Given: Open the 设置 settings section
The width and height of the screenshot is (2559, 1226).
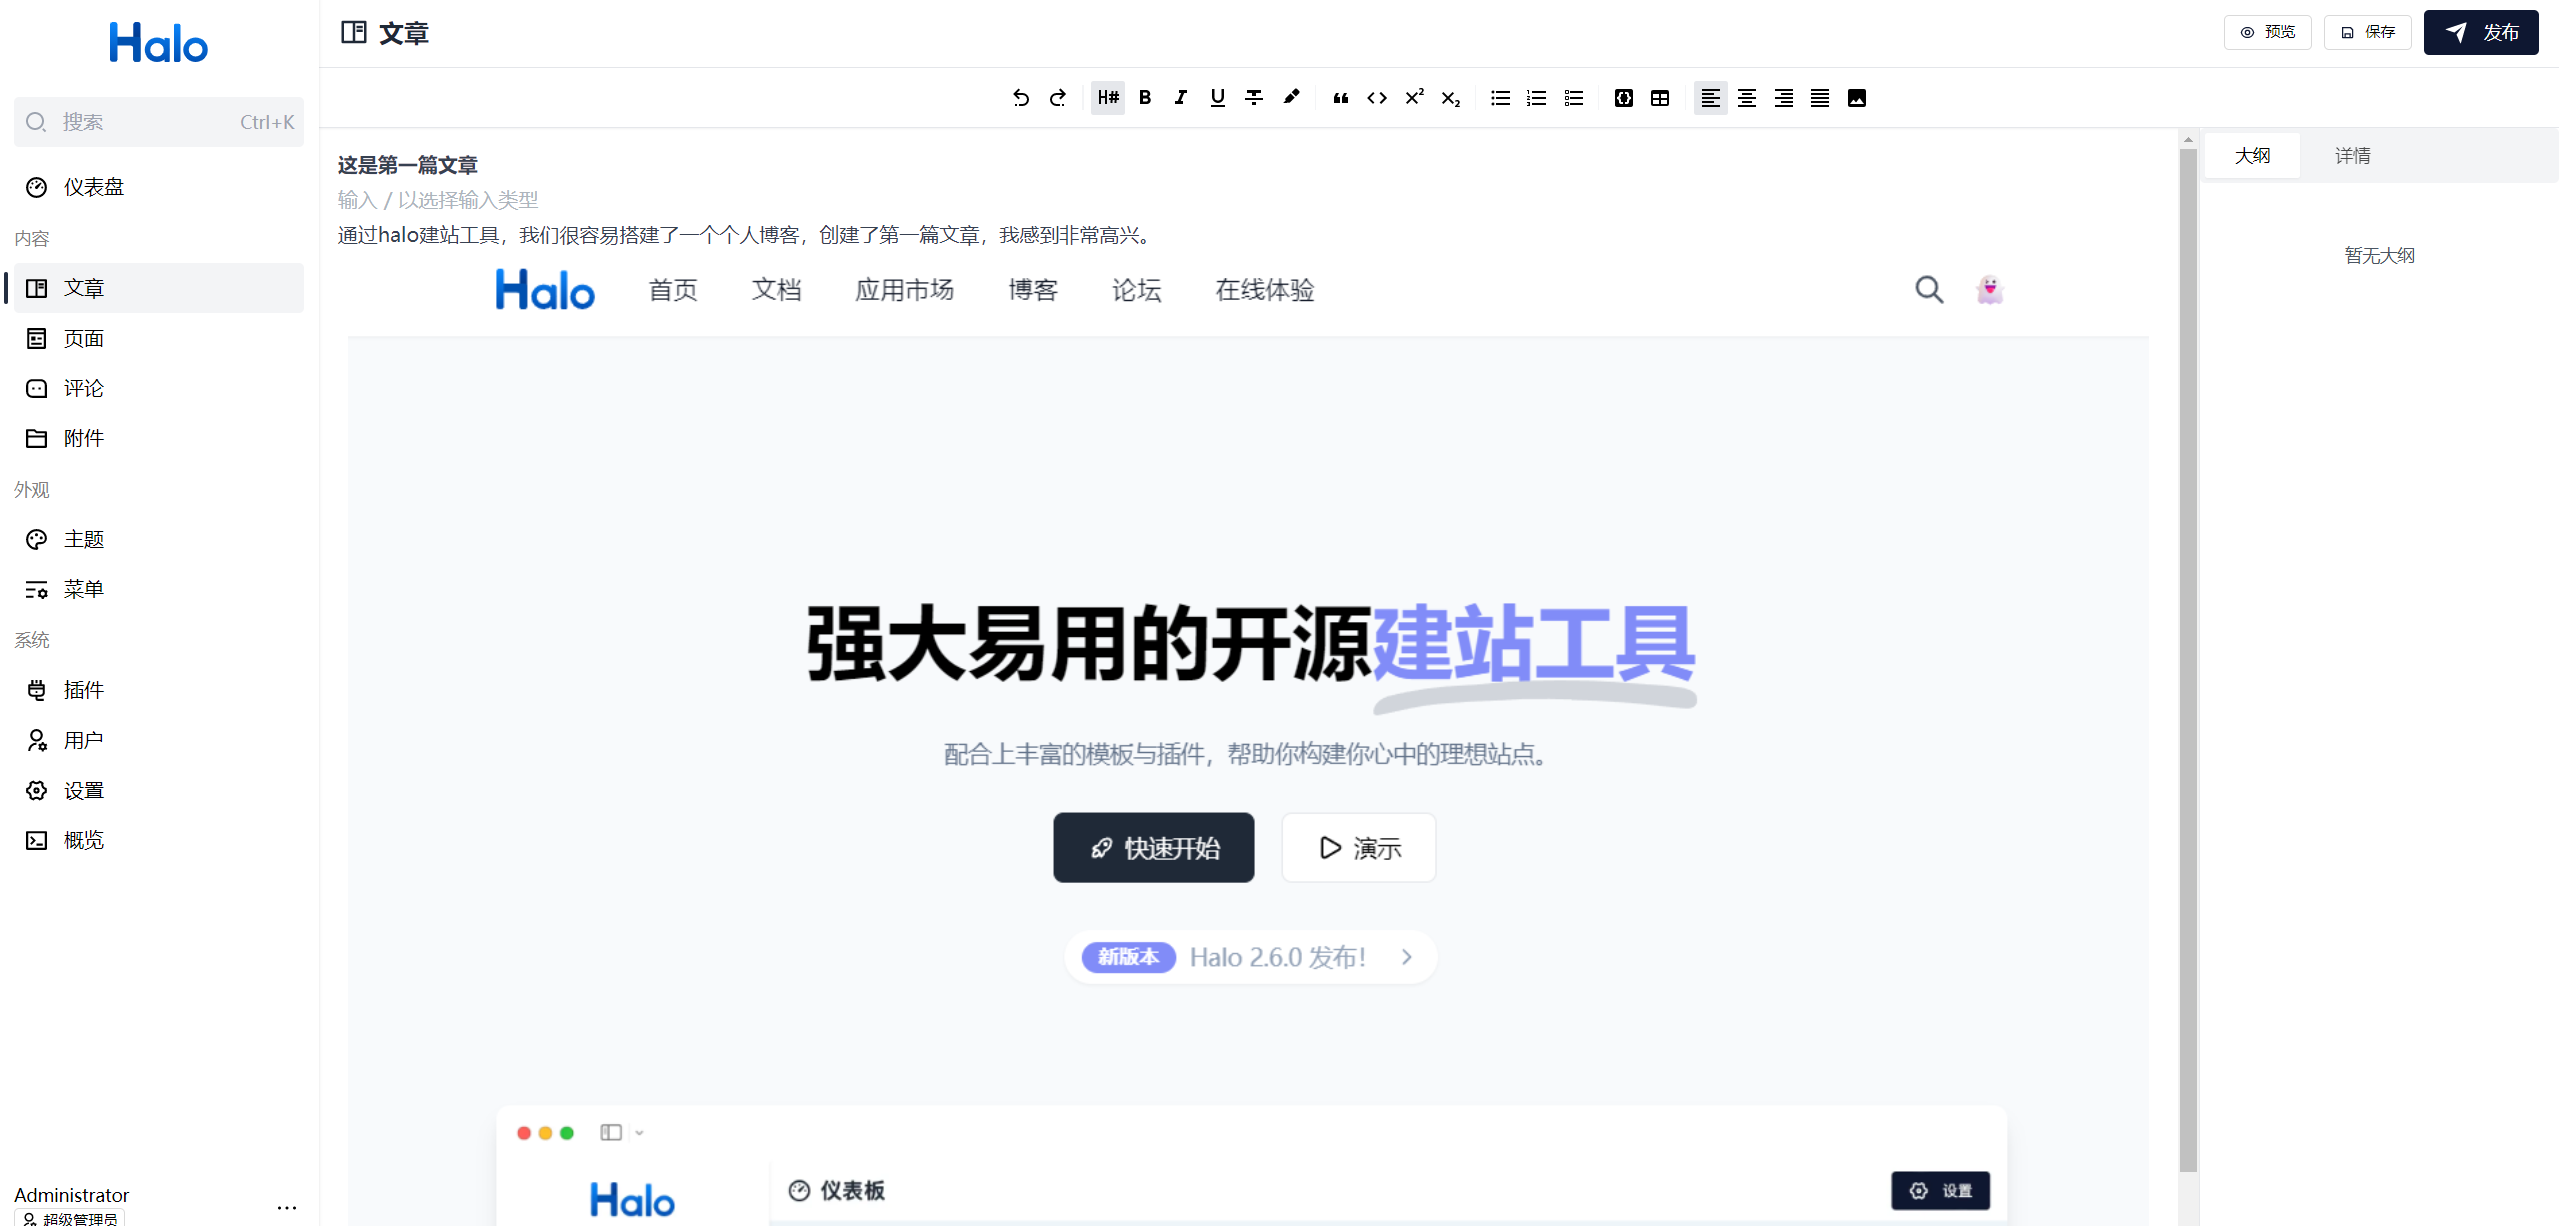Looking at the screenshot, I should tap(159, 790).
